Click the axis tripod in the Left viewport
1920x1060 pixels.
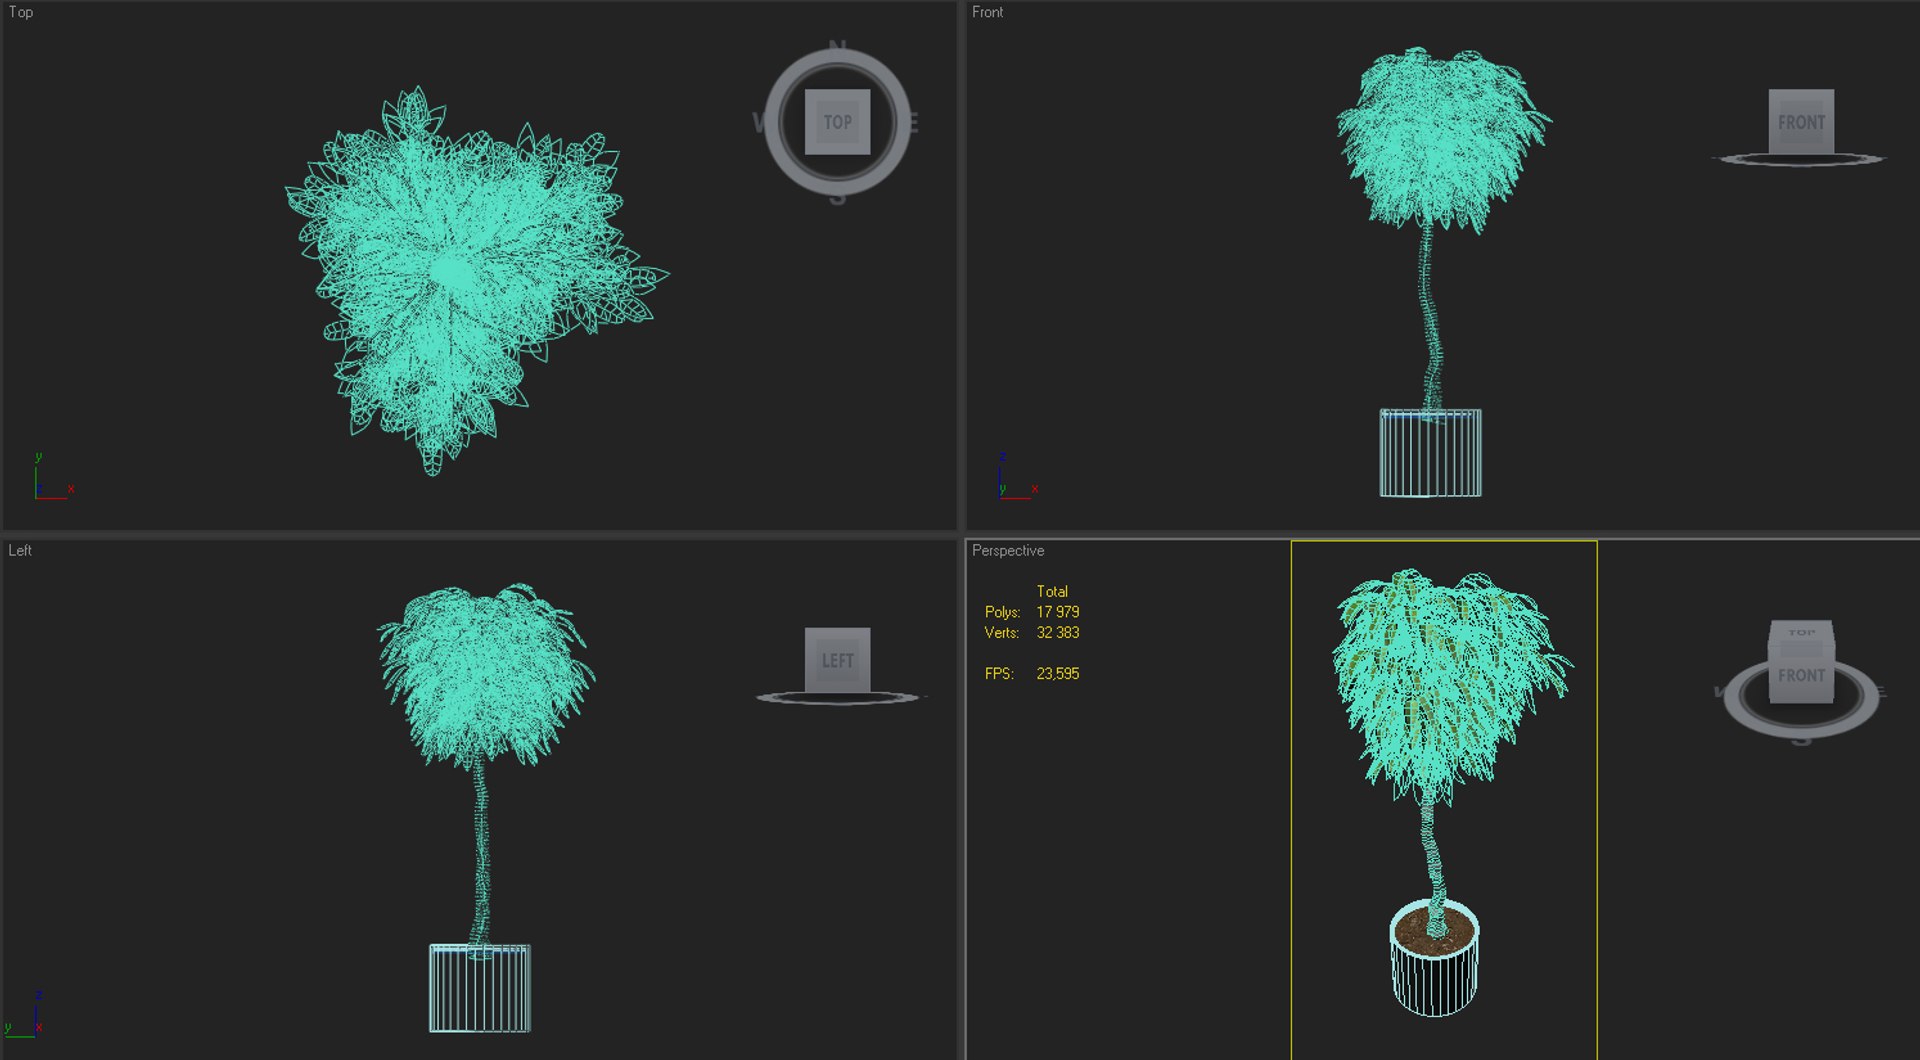click(25, 1014)
